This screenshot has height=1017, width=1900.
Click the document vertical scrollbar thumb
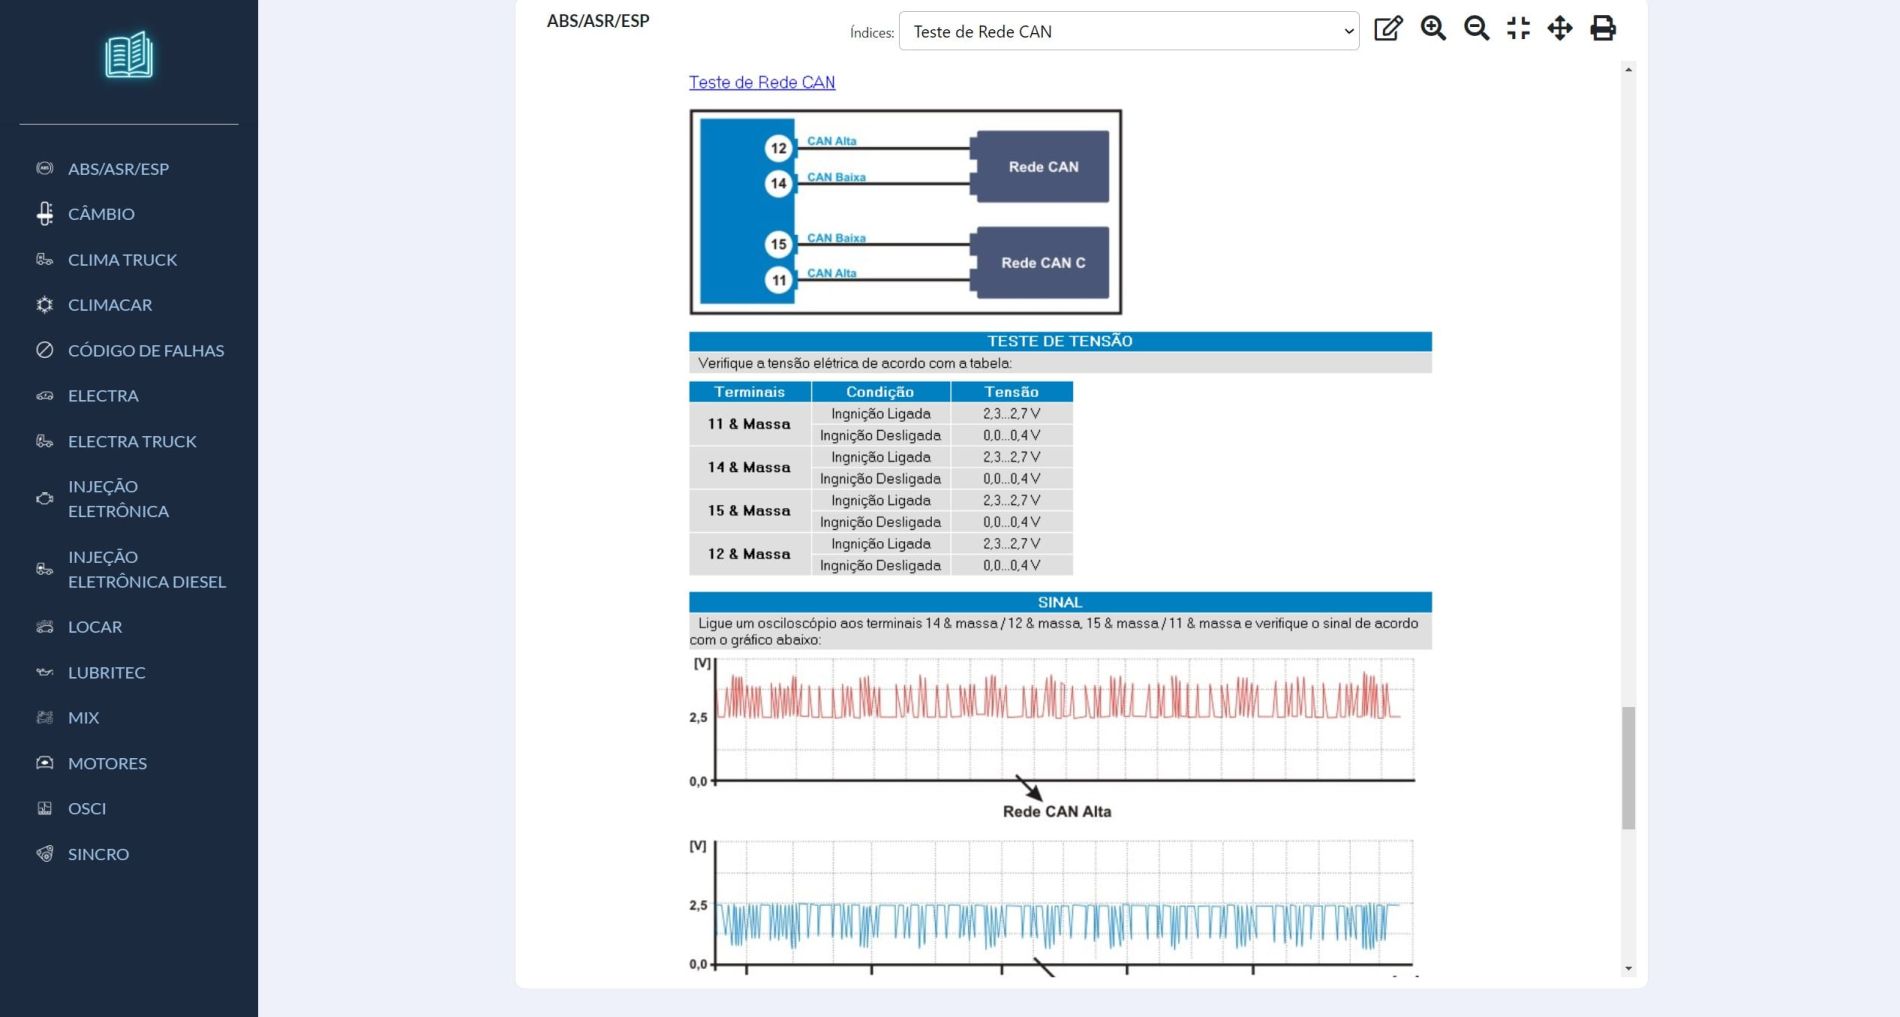[x=1628, y=767]
